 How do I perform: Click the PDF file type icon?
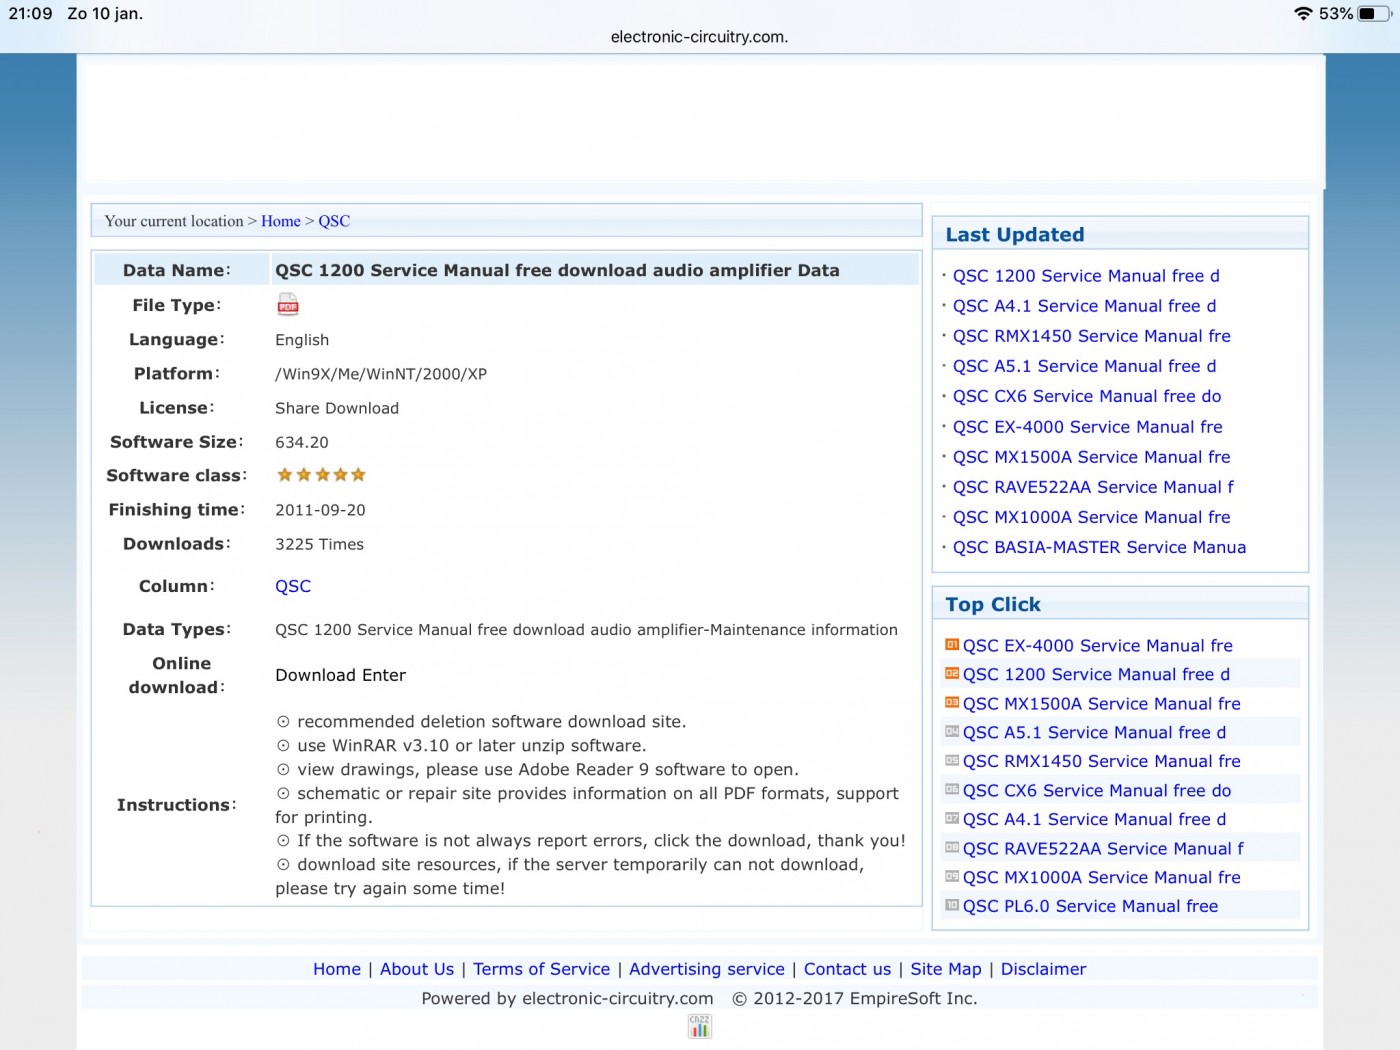point(288,304)
